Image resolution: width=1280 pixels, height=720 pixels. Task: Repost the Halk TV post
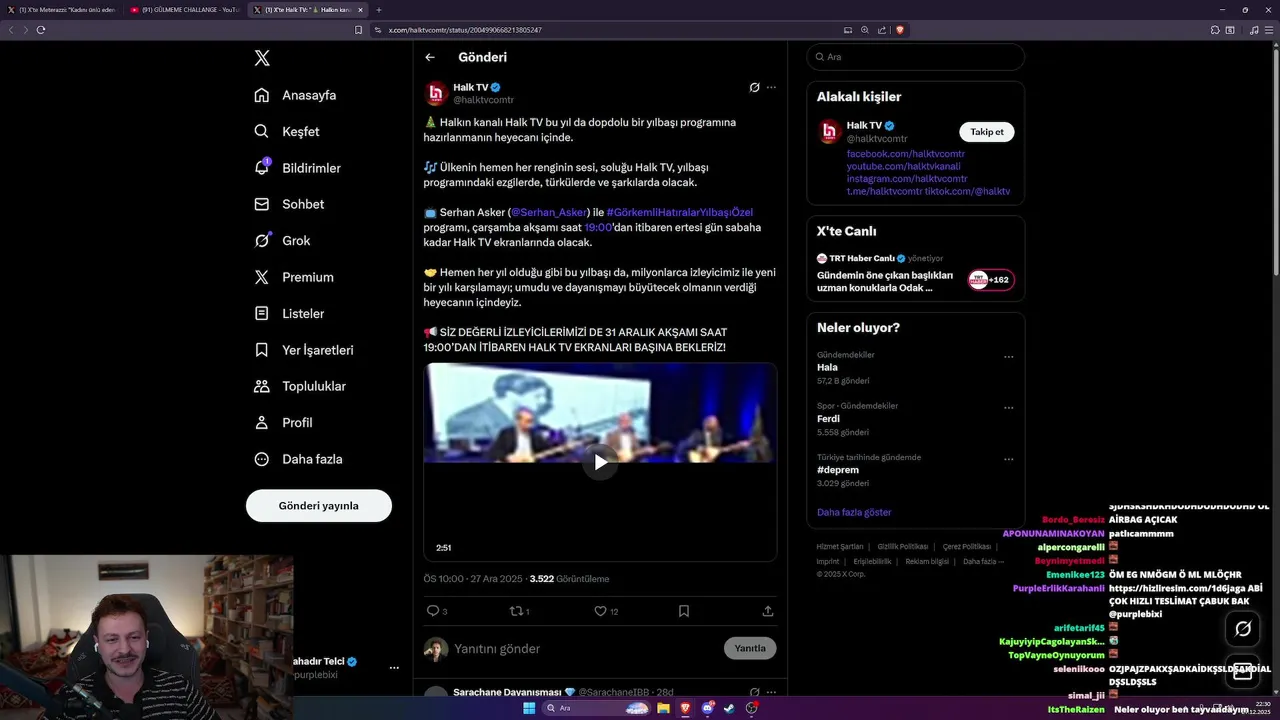click(x=517, y=611)
